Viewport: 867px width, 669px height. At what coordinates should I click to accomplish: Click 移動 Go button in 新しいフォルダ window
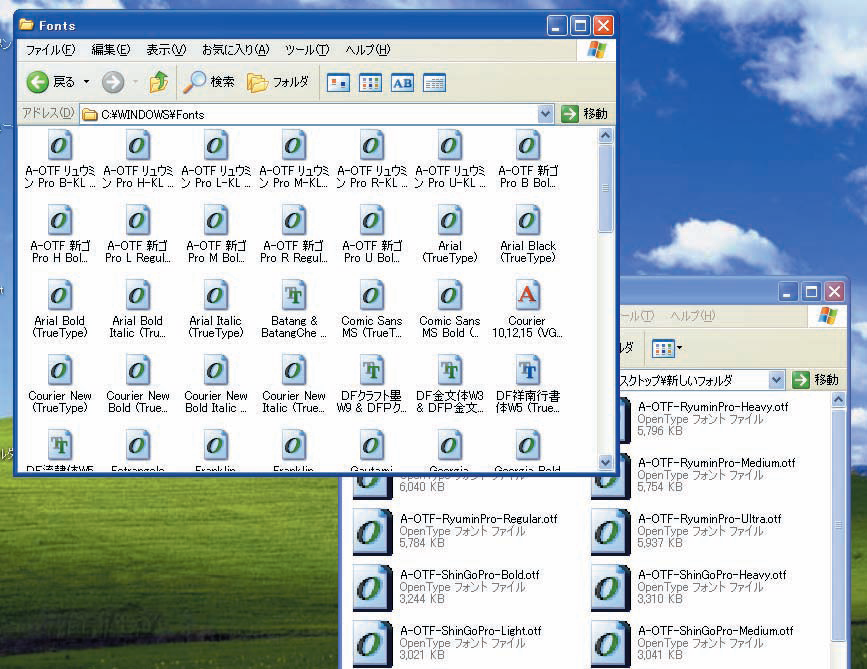(x=816, y=380)
